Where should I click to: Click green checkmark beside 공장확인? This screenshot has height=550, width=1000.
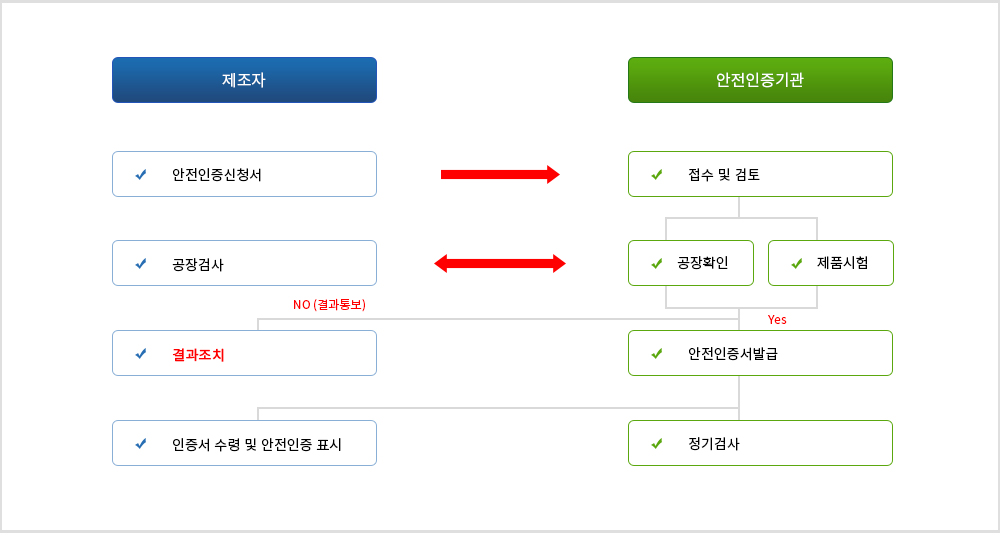(657, 264)
